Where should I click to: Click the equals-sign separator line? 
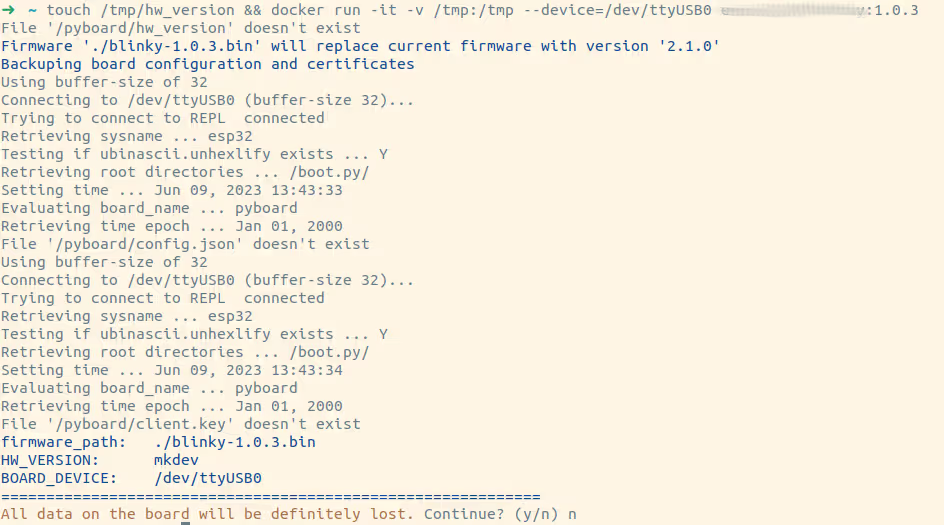tap(270, 496)
